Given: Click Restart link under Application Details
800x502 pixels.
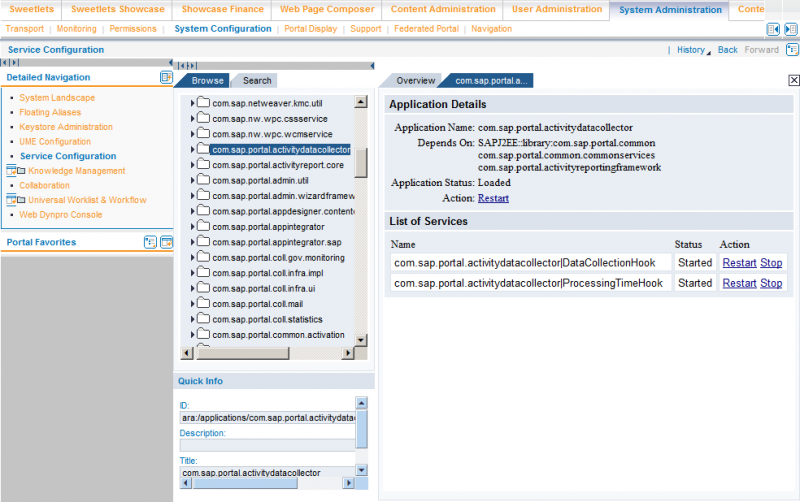Looking at the screenshot, I should pyautogui.click(x=493, y=198).
